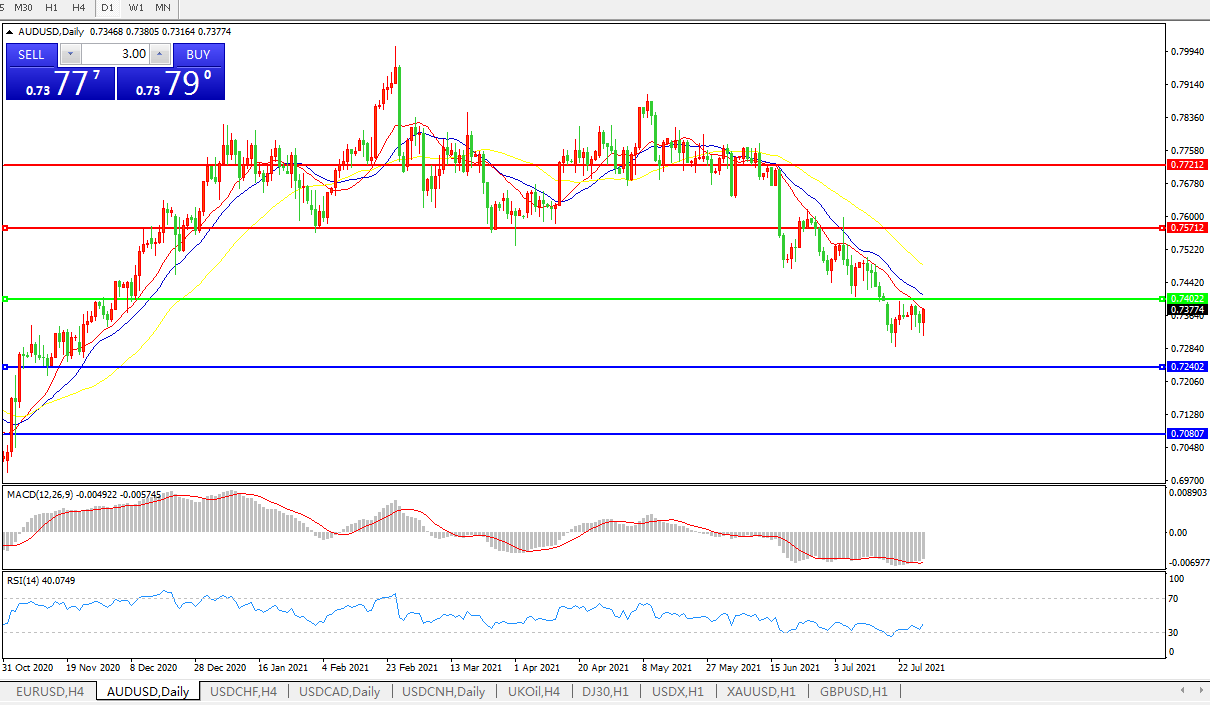Select the MN monthly timeframe

coord(162,7)
